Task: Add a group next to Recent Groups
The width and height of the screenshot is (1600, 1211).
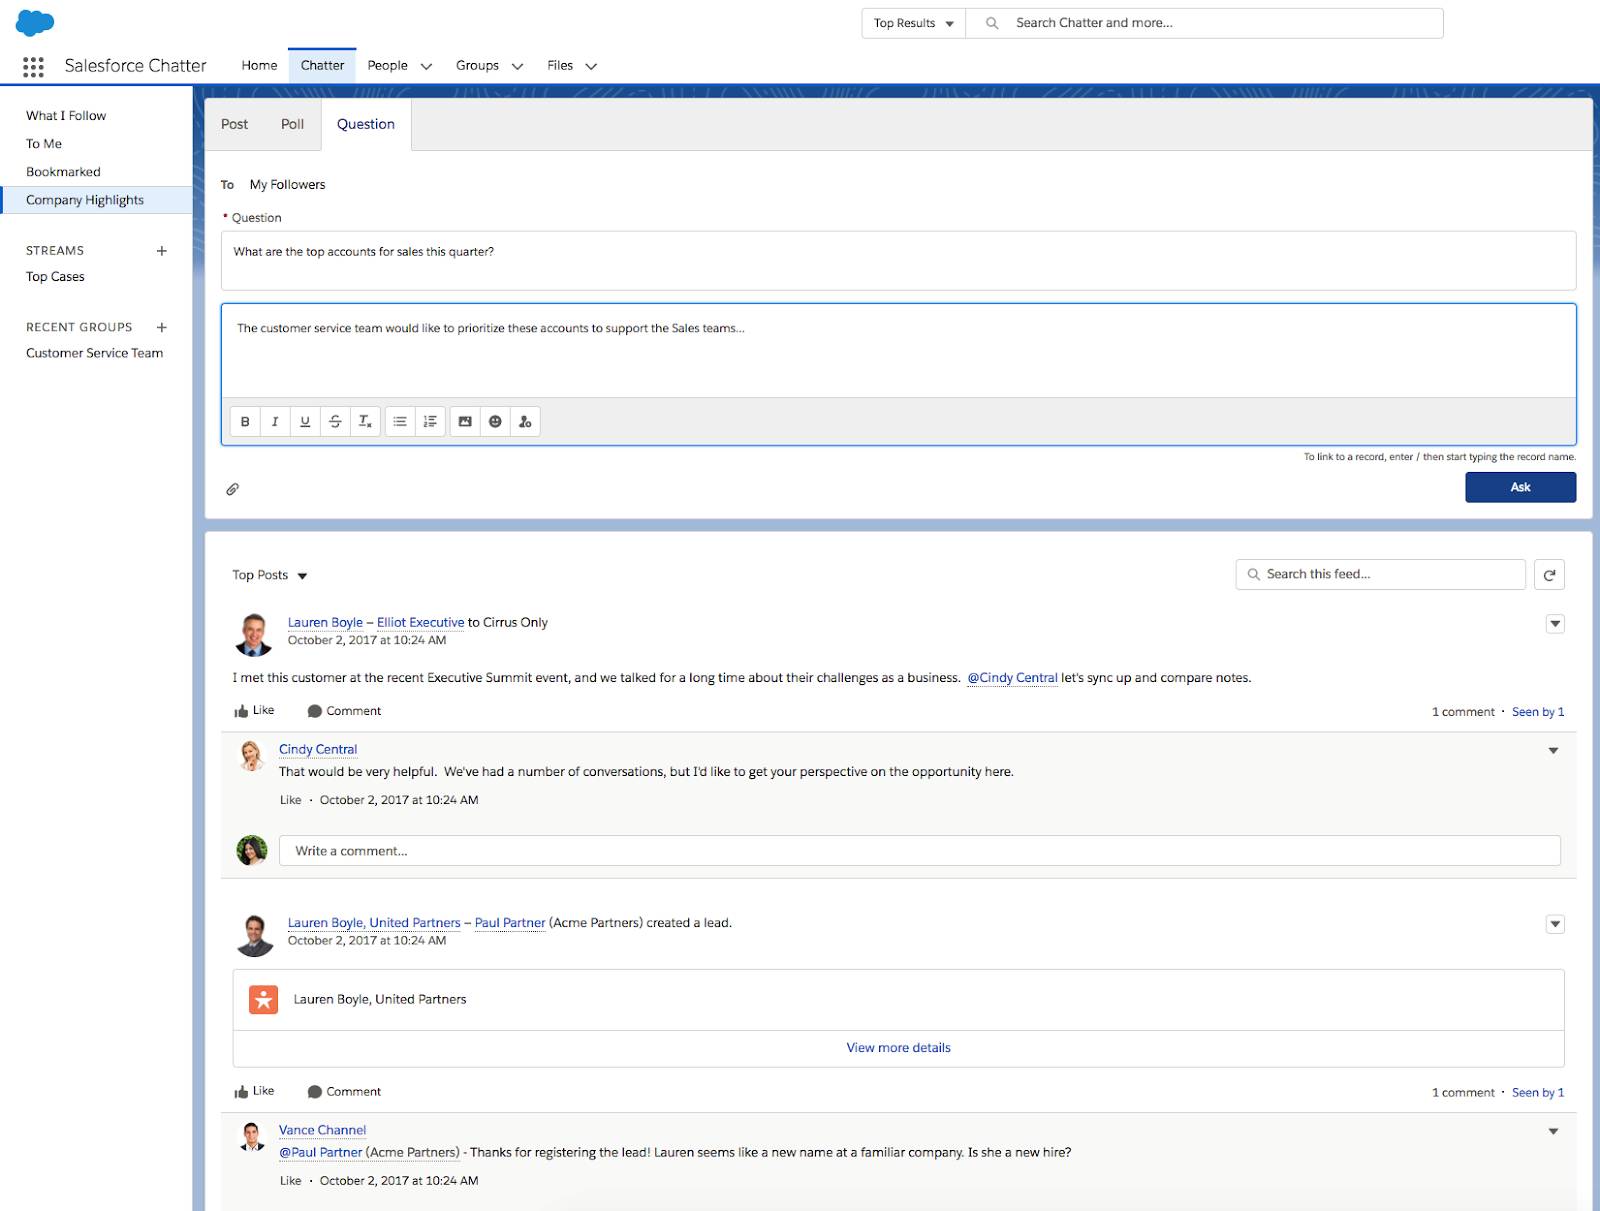Action: [162, 327]
